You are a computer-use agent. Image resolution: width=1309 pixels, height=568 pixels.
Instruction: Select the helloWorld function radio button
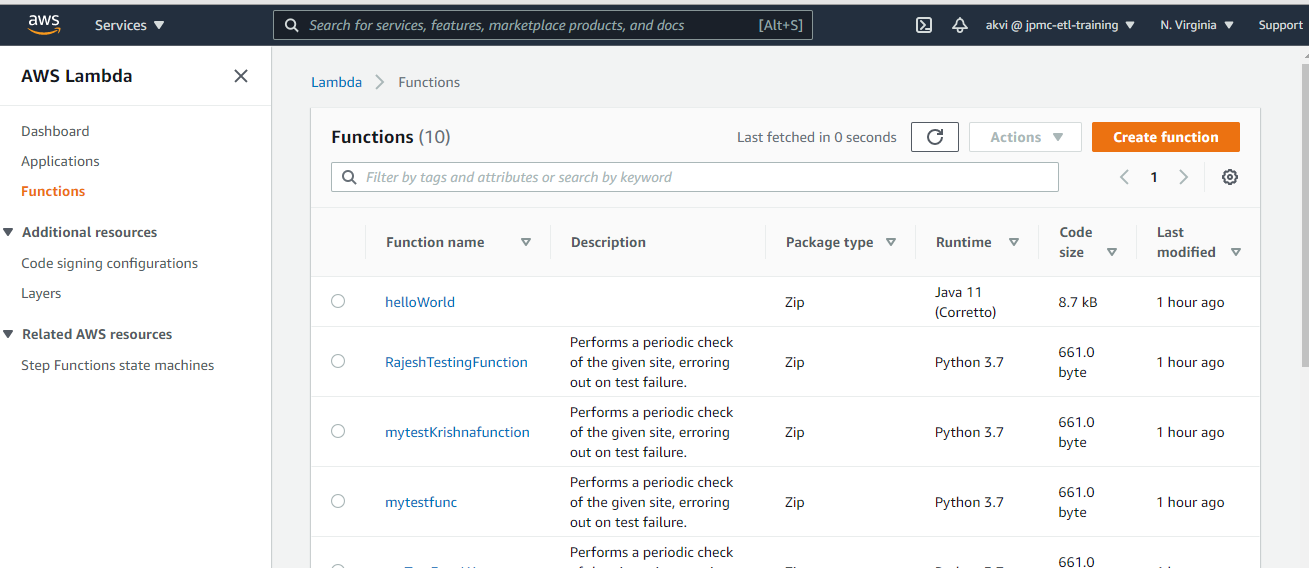pos(338,301)
